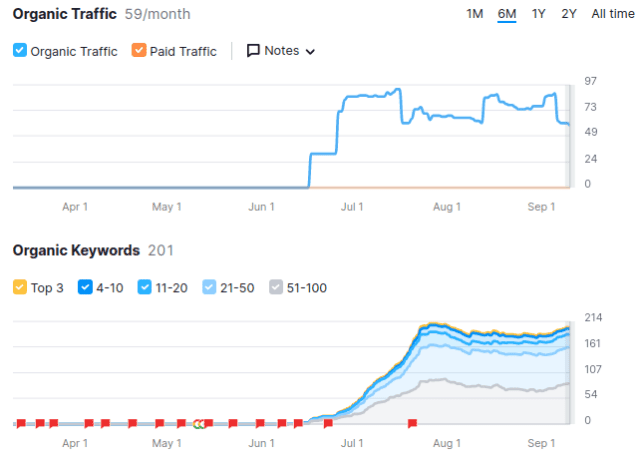The image size is (640, 465).
Task: Select the 6M time range
Action: (507, 13)
